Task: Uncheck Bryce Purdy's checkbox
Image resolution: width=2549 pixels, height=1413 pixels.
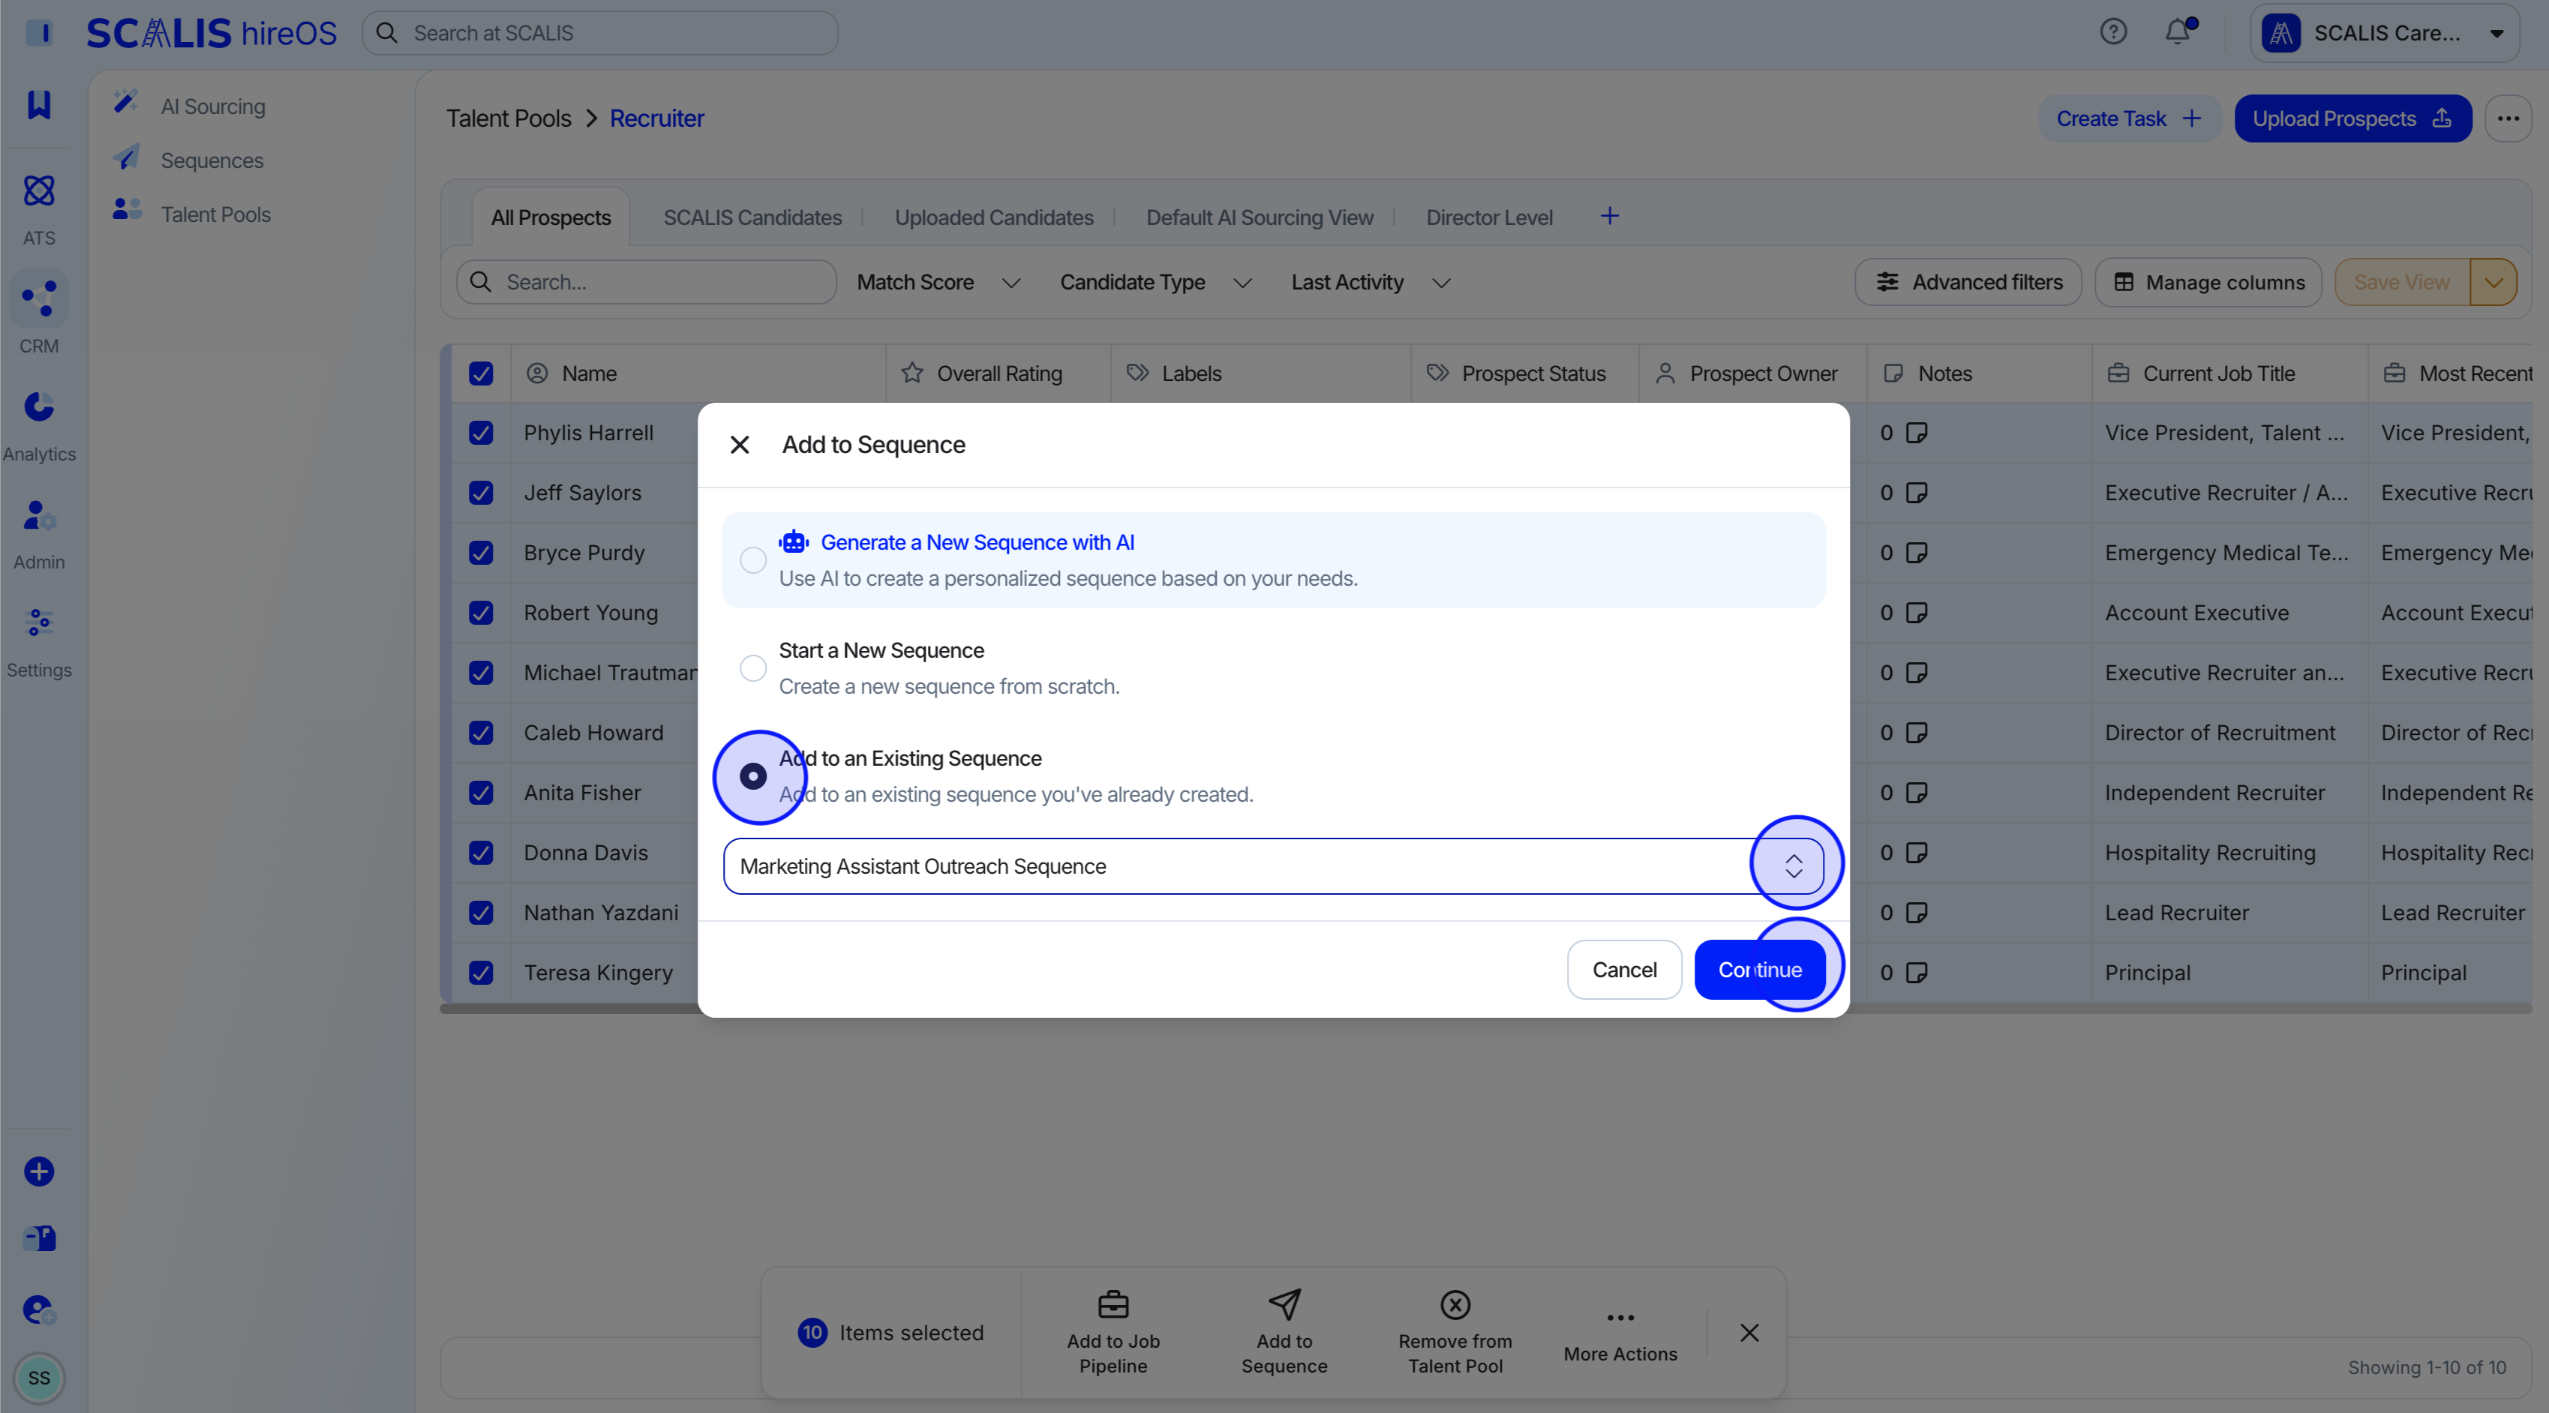Action: click(x=481, y=552)
